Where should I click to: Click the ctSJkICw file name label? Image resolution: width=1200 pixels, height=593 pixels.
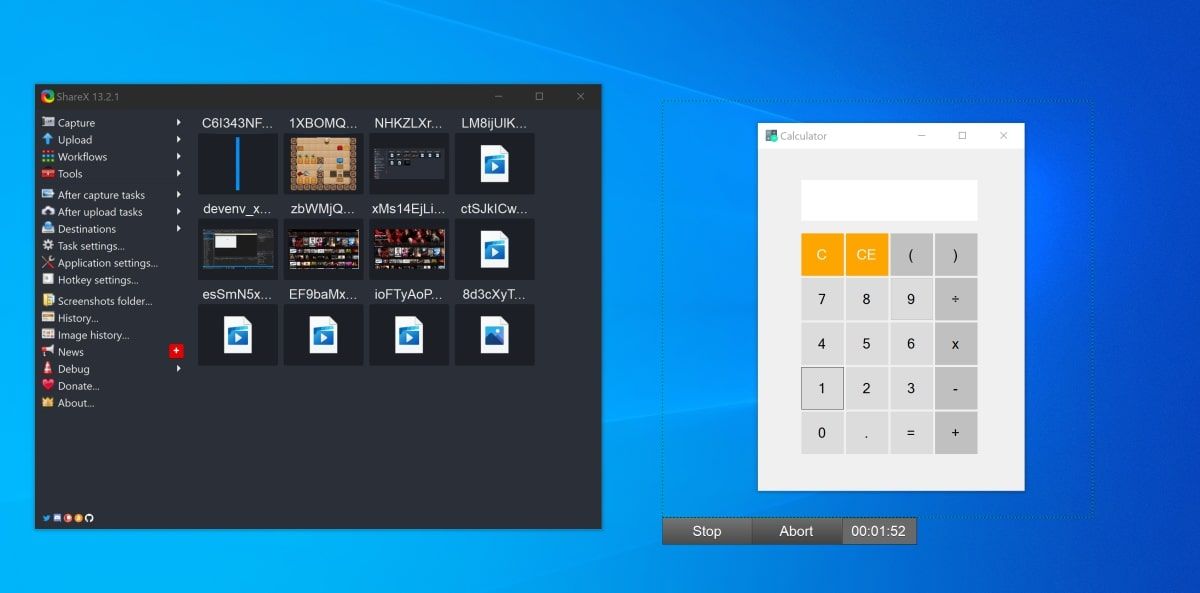pyautogui.click(x=494, y=209)
